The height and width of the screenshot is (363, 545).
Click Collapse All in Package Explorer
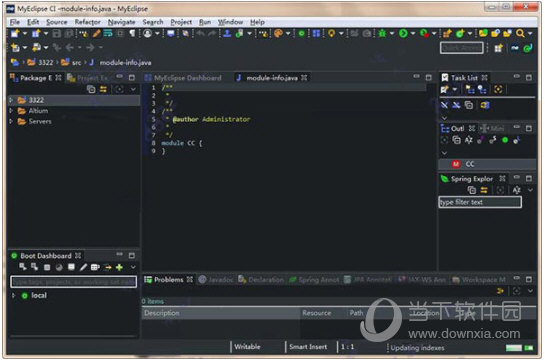(x=91, y=89)
